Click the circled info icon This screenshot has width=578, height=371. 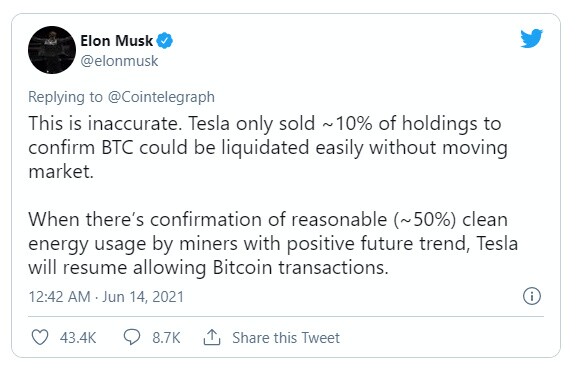[x=532, y=296]
